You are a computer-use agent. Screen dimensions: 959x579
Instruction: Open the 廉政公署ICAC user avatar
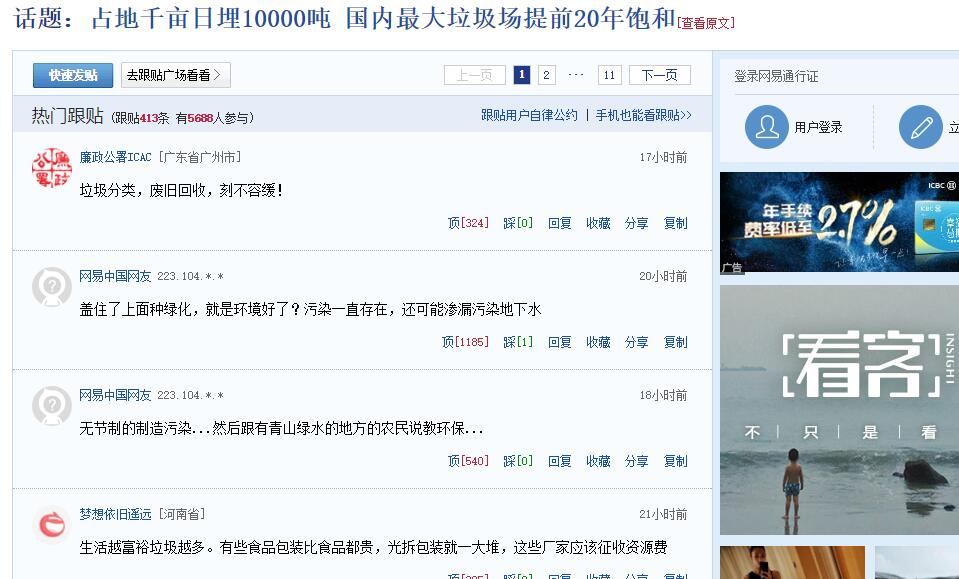point(52,168)
